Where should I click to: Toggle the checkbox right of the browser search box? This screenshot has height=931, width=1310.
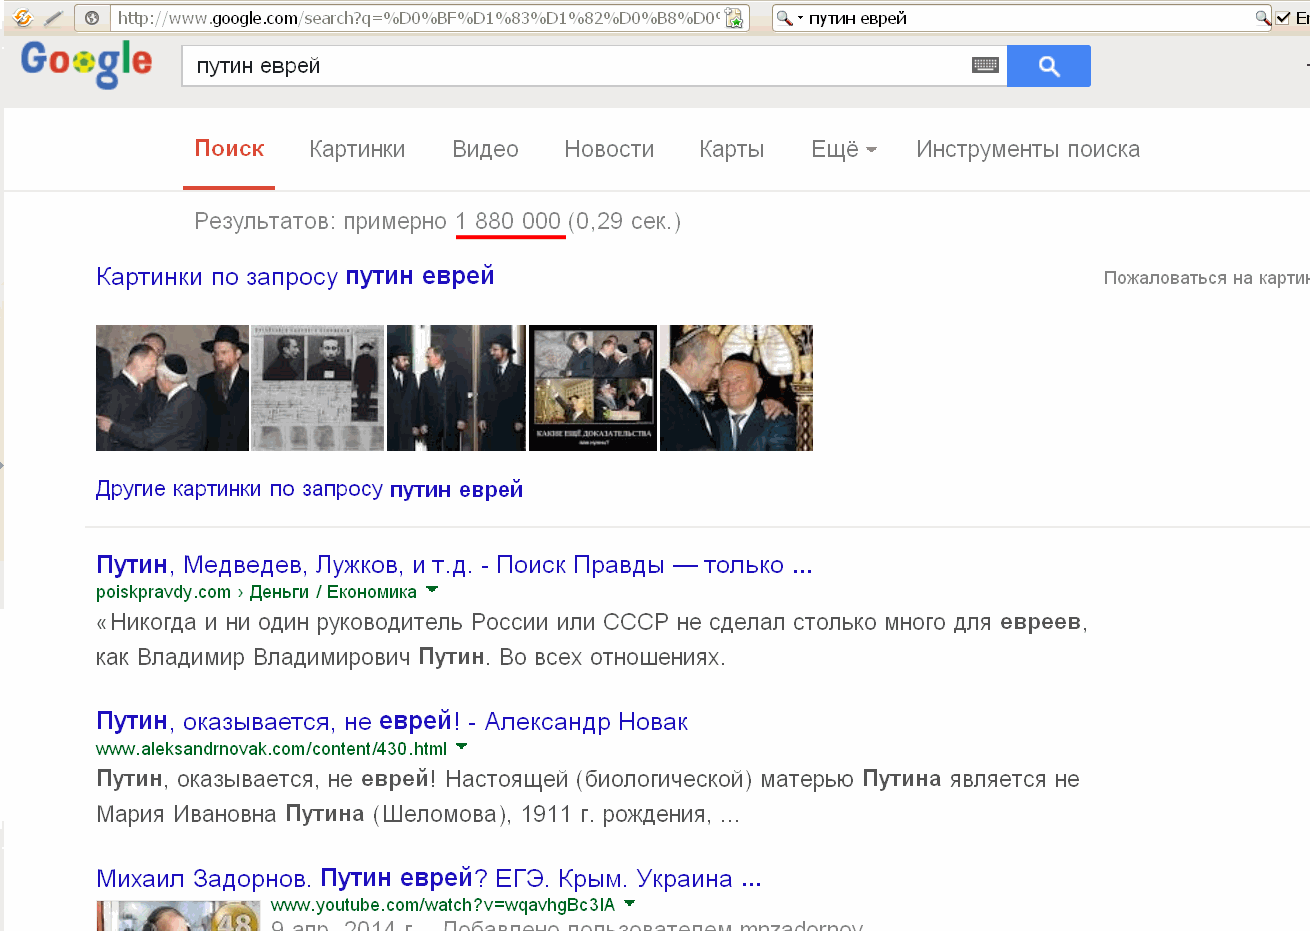(1283, 18)
